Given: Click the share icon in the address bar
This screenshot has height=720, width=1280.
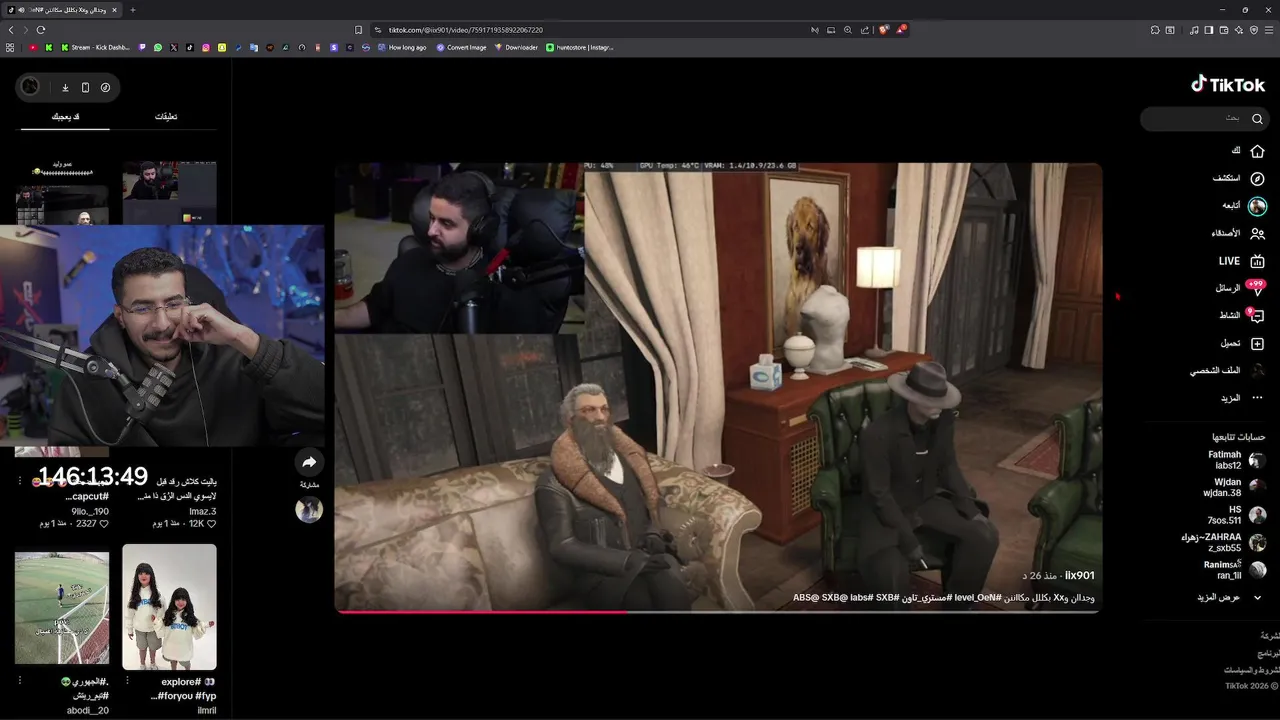Looking at the screenshot, I should (865, 30).
